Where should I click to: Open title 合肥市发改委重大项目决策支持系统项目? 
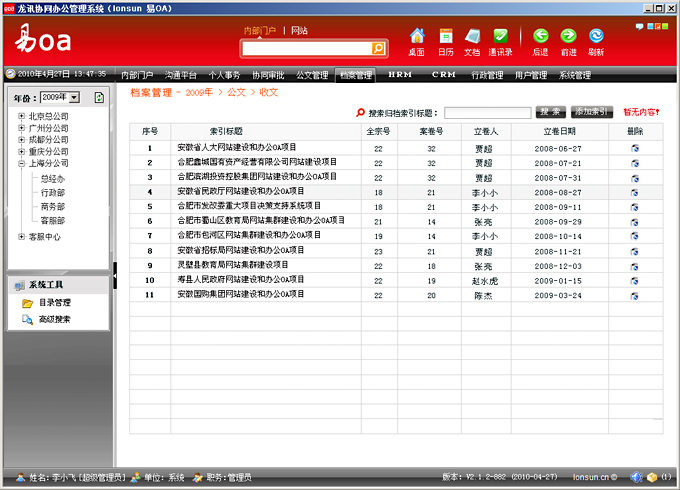pyautogui.click(x=249, y=206)
